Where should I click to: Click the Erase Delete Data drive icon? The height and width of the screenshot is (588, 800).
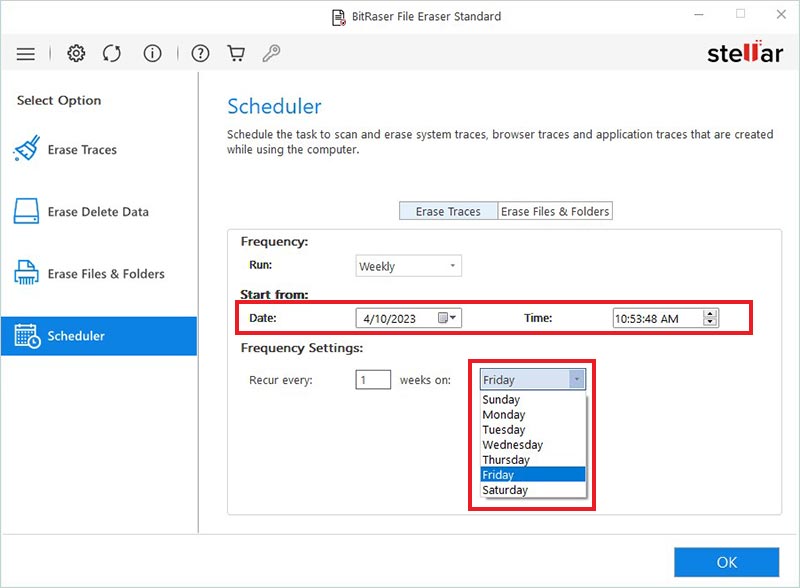pyautogui.click(x=26, y=211)
